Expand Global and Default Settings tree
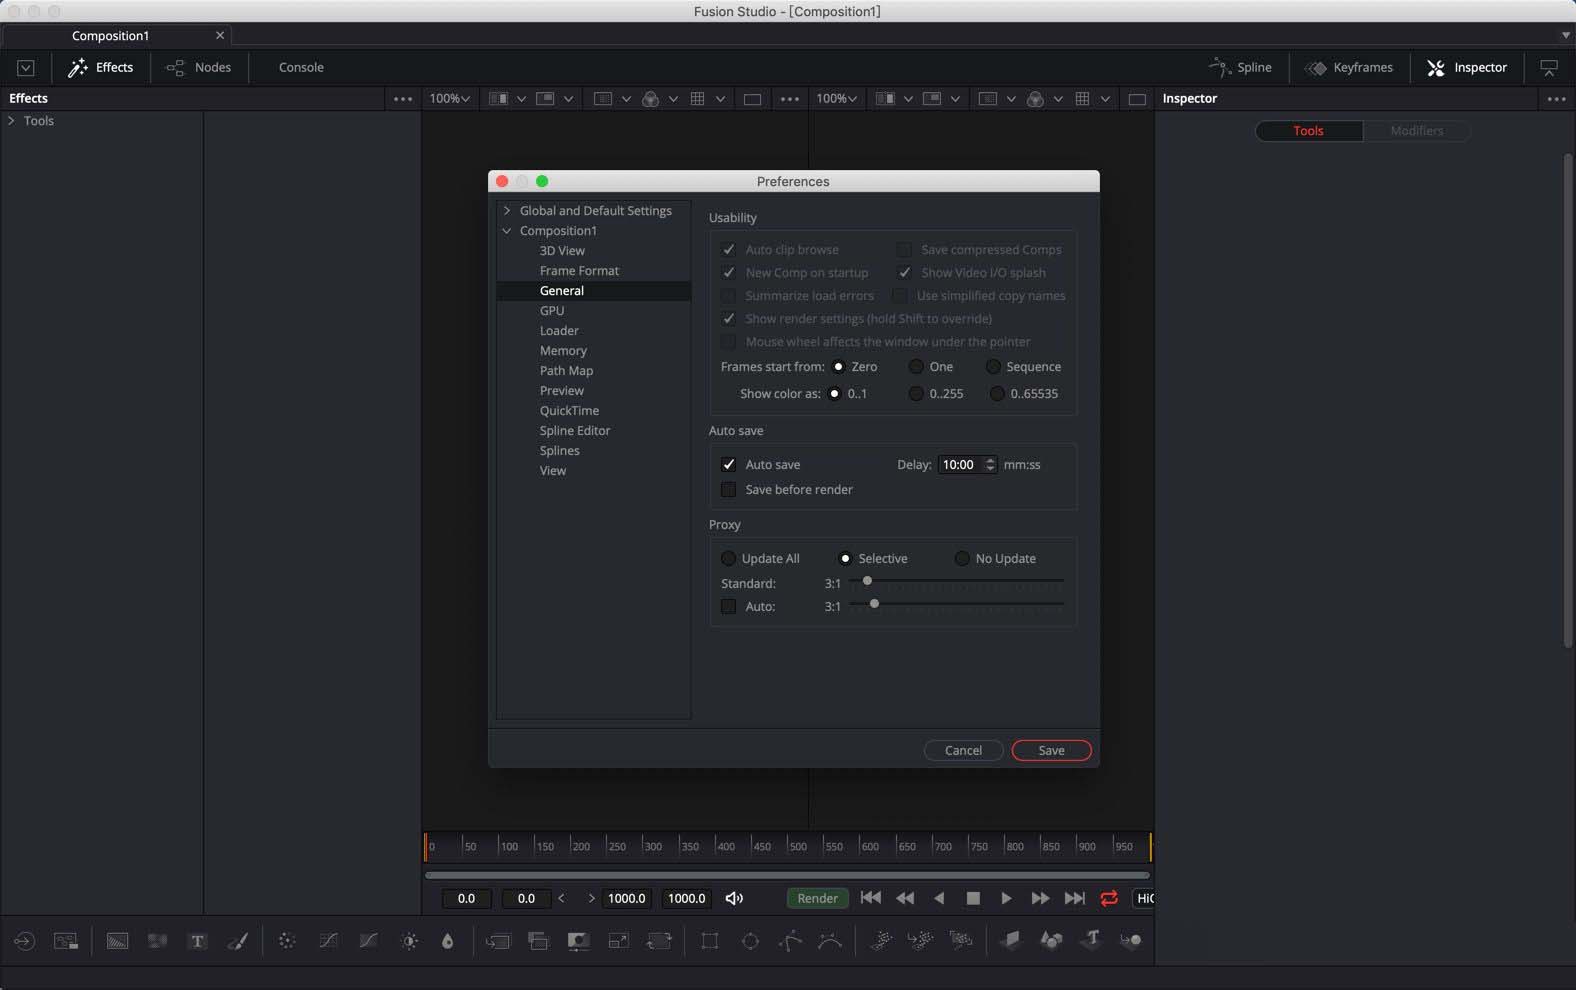 [x=507, y=211]
